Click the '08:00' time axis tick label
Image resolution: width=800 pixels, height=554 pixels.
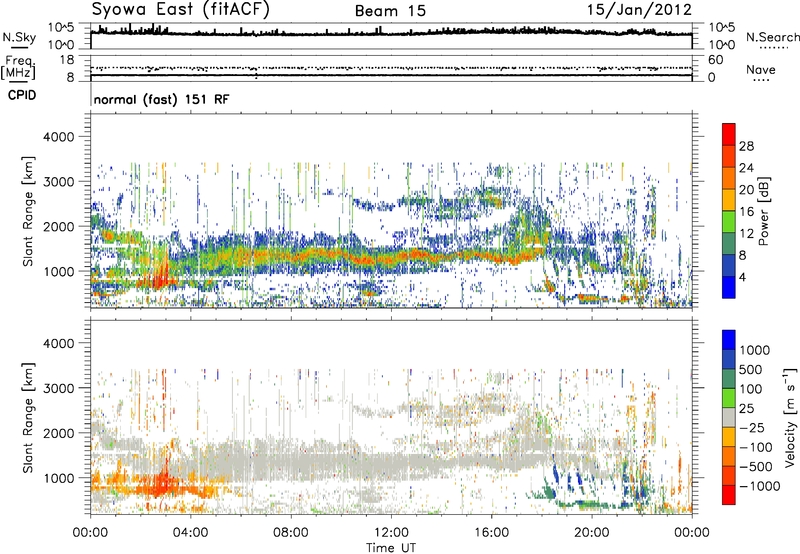point(291,533)
